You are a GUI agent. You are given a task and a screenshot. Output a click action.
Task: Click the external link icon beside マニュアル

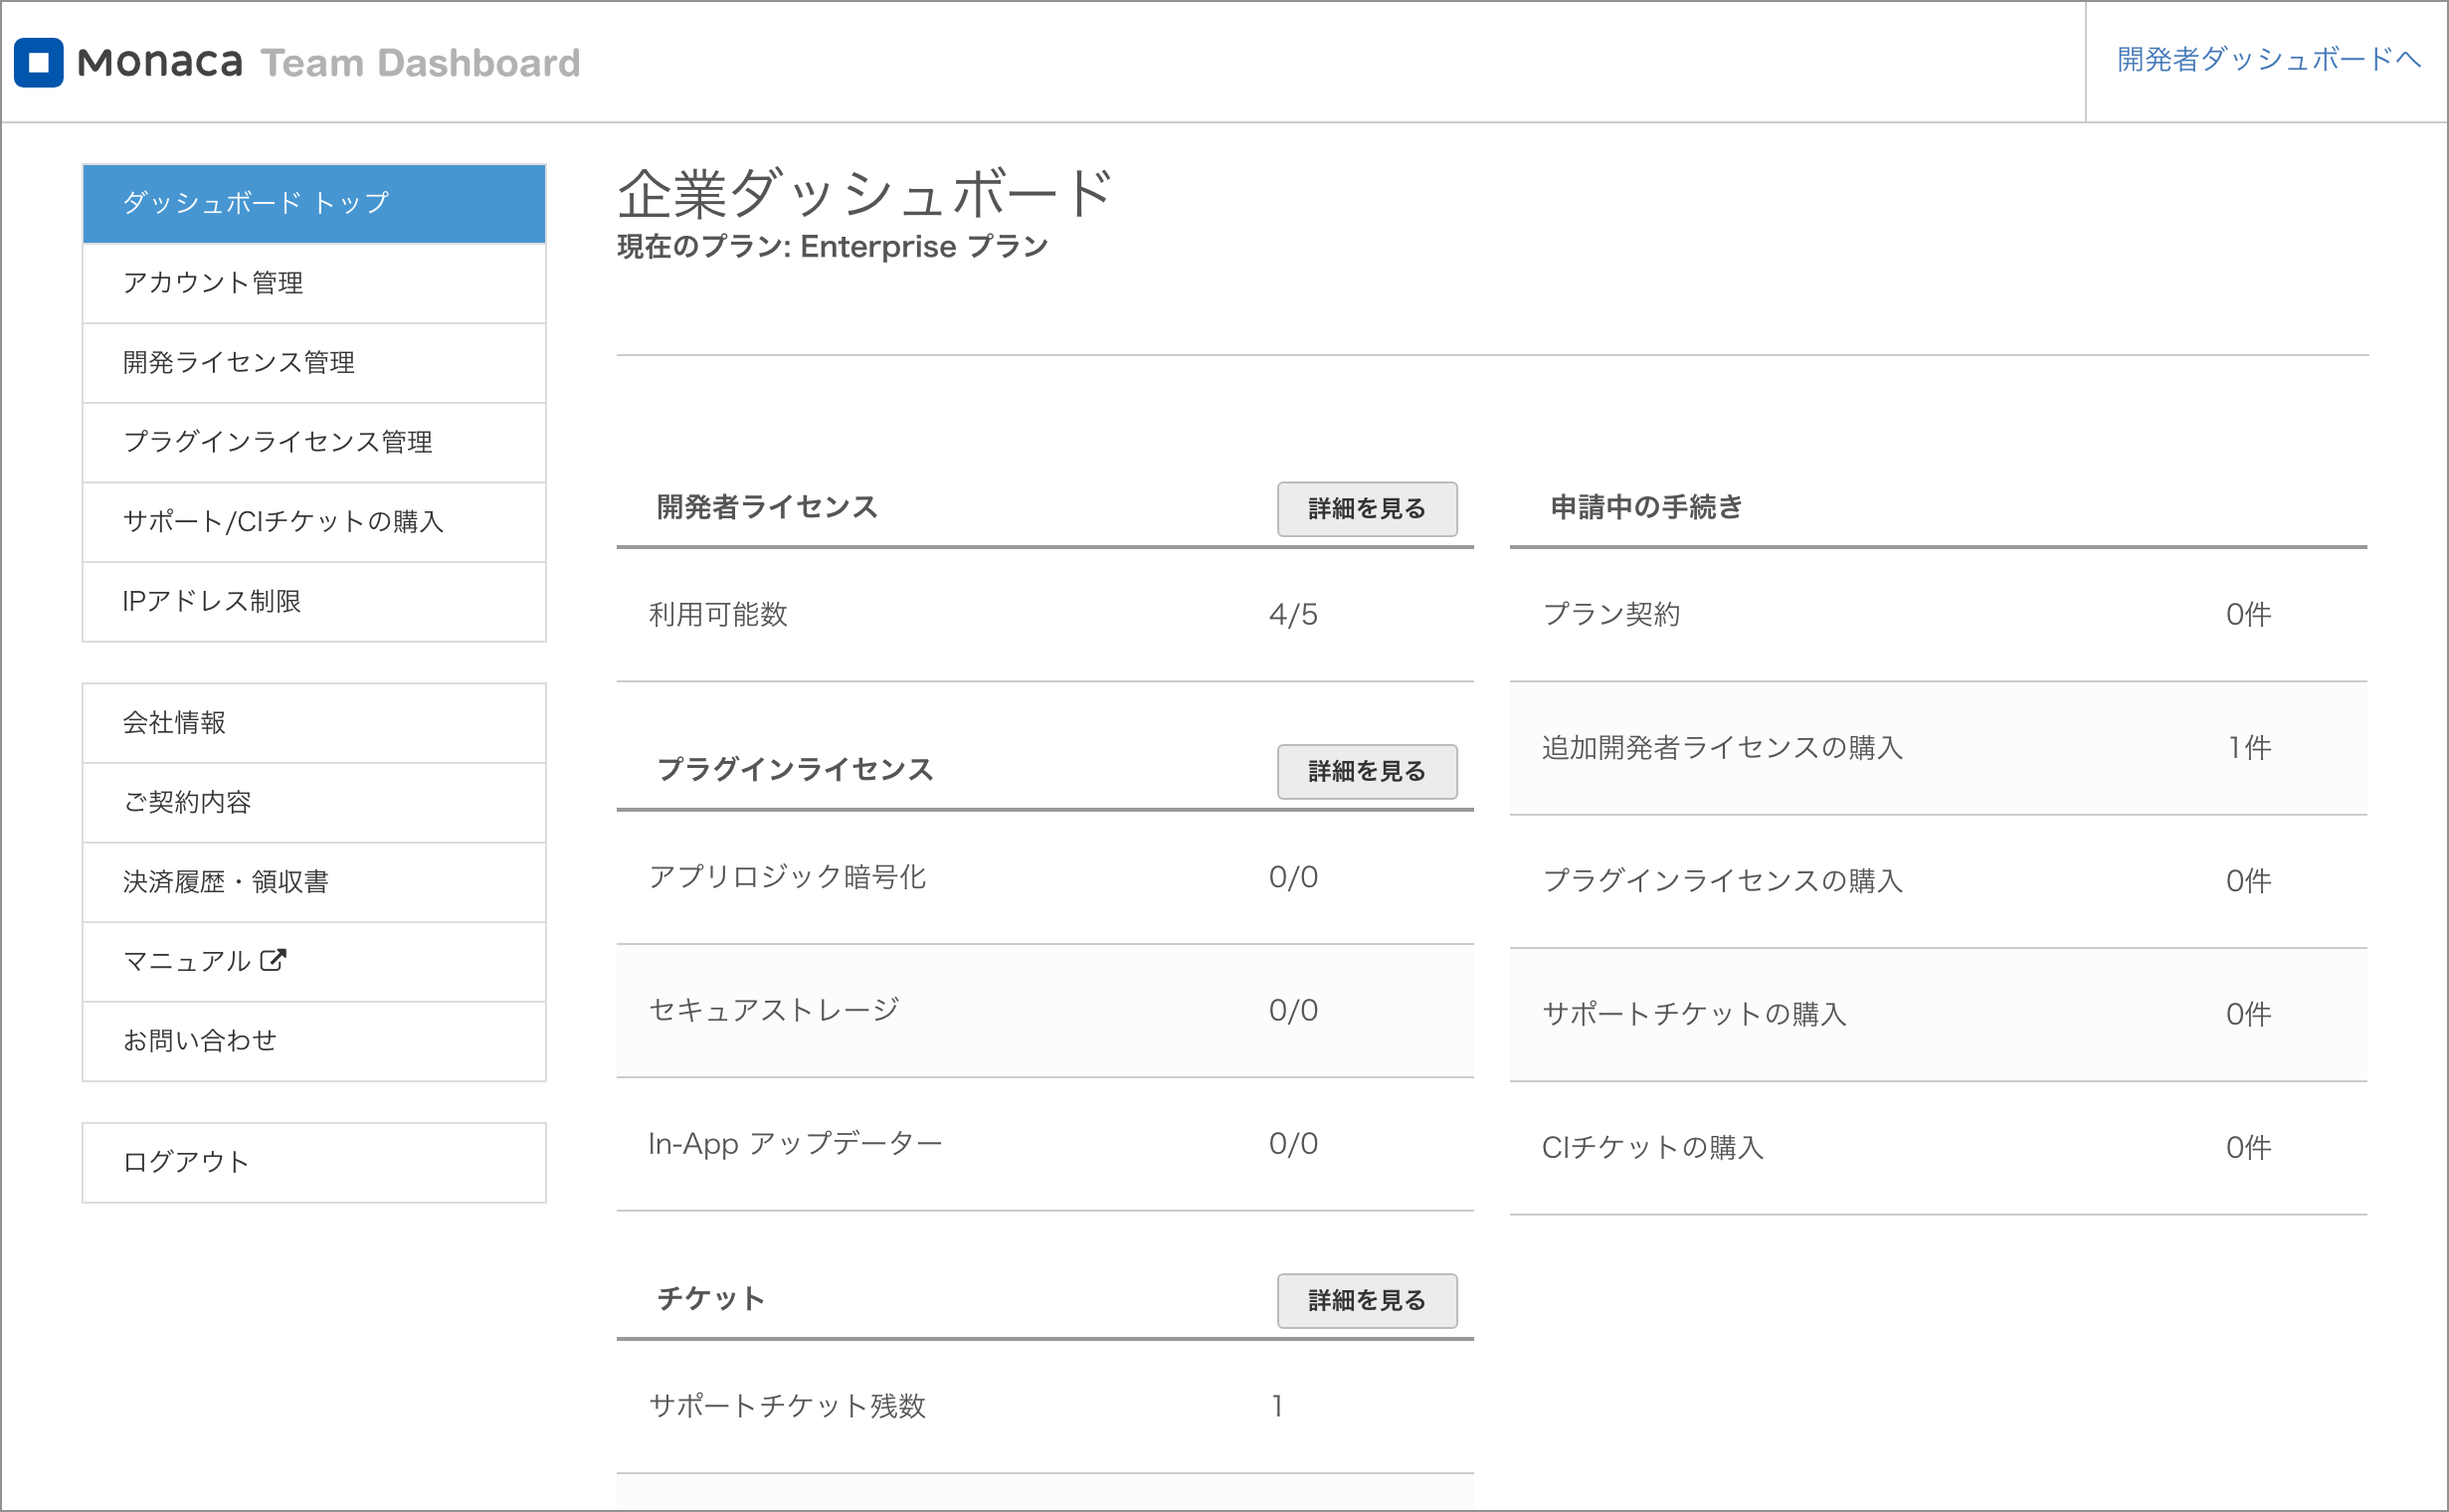273,960
